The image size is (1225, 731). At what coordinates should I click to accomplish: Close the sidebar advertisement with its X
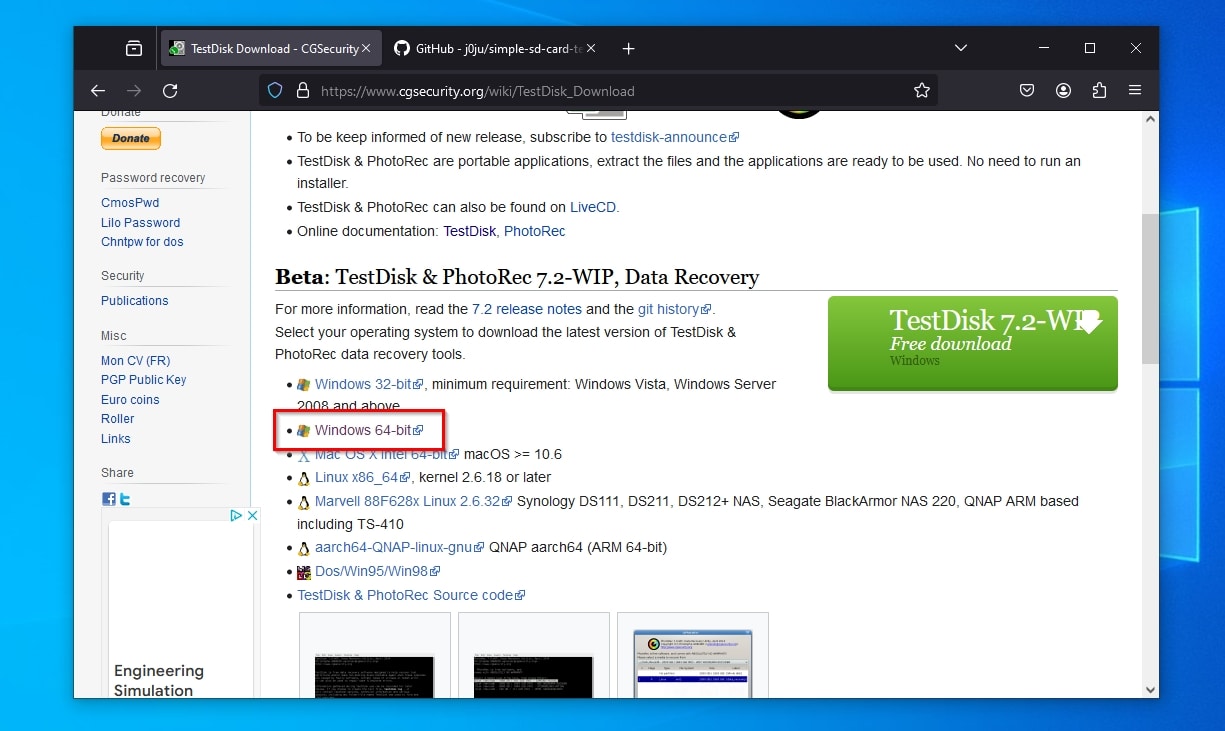click(x=253, y=516)
